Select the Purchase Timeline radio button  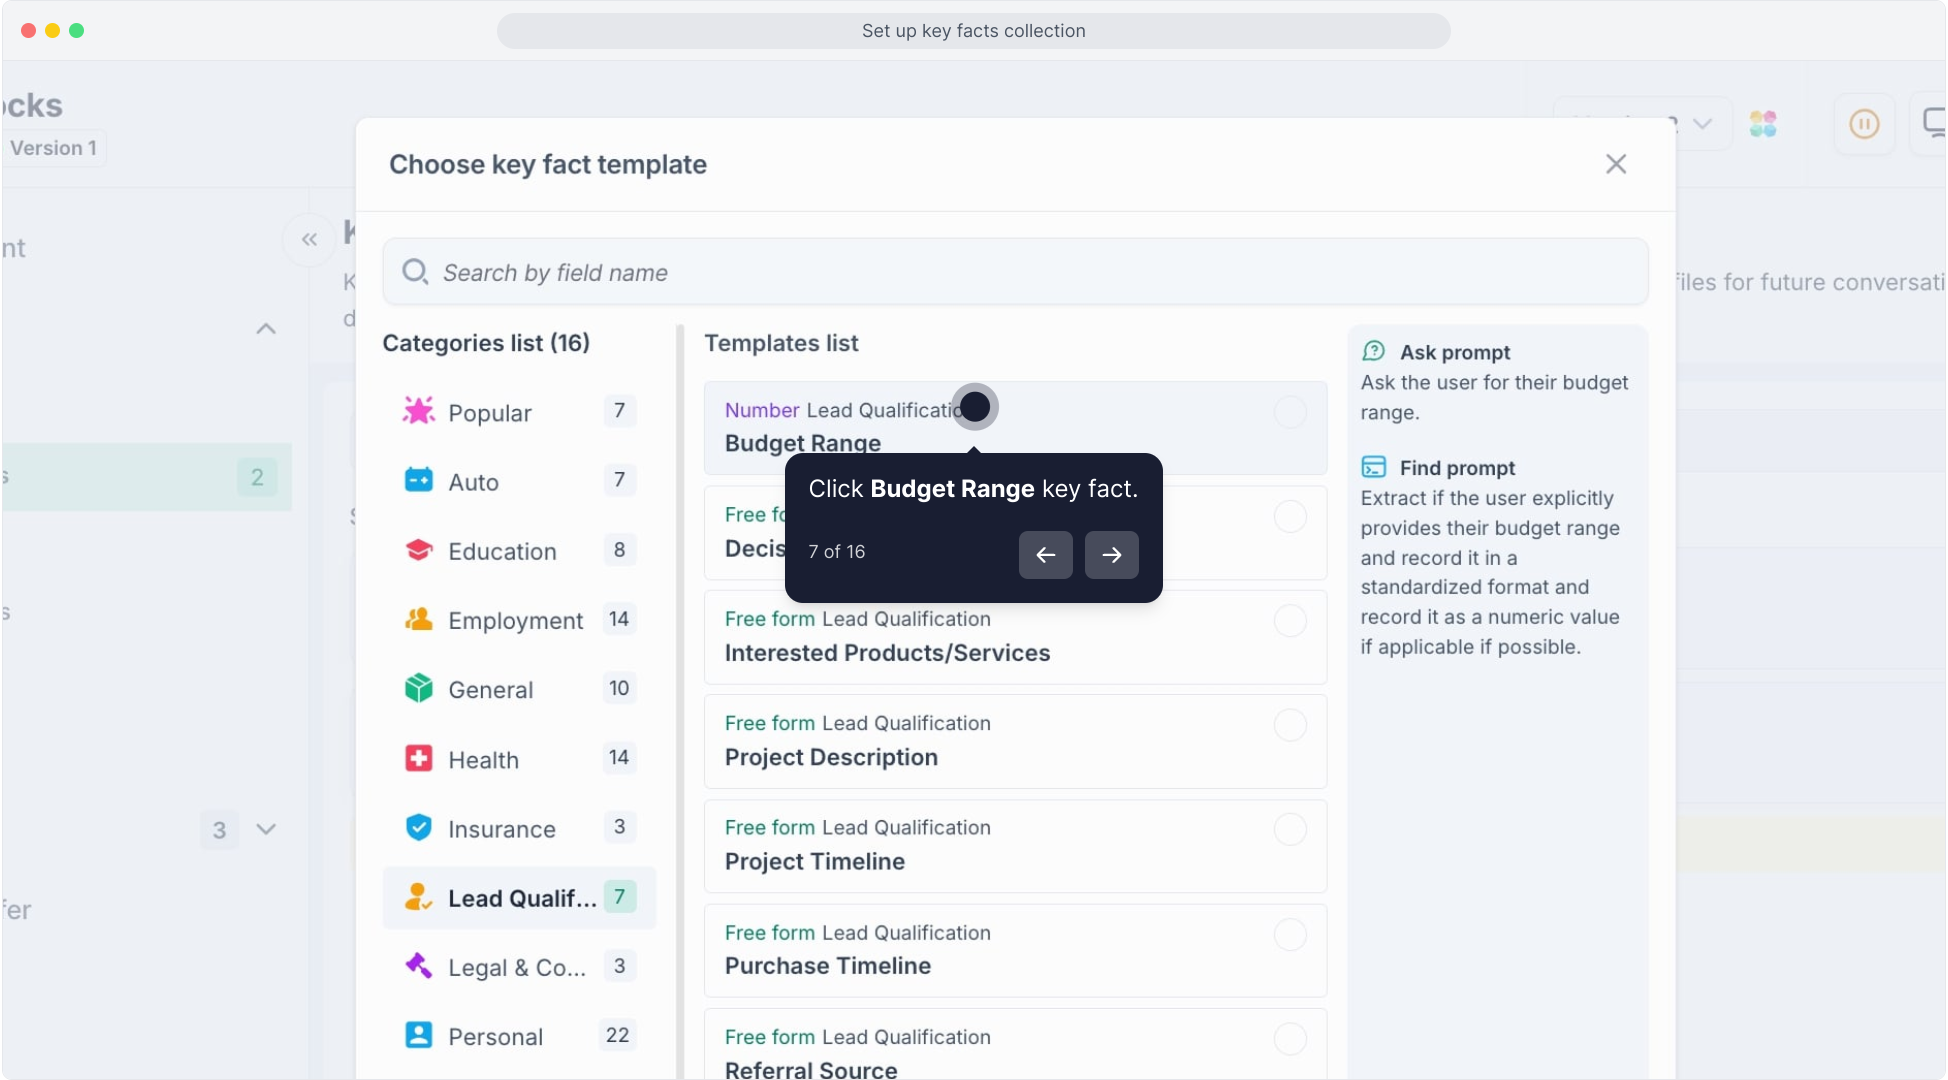pos(1290,934)
